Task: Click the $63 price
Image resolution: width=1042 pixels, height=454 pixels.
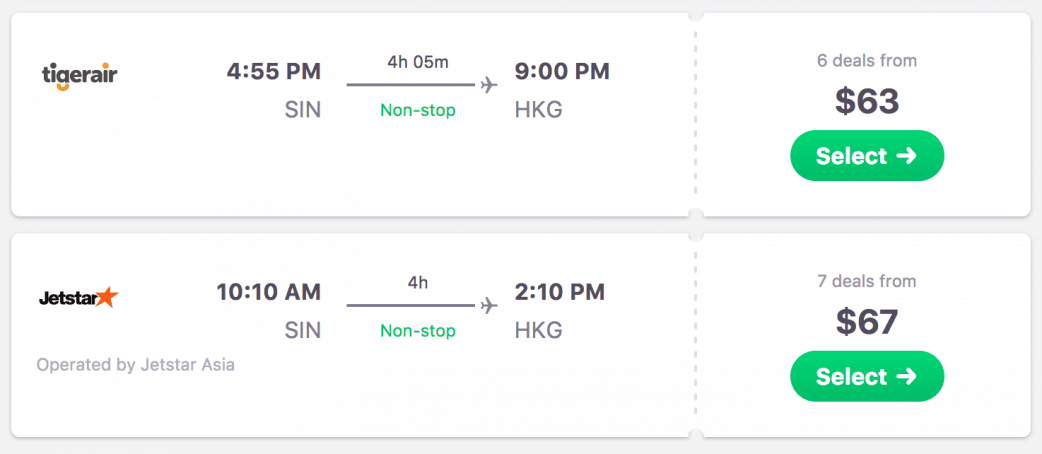Action: point(866,102)
